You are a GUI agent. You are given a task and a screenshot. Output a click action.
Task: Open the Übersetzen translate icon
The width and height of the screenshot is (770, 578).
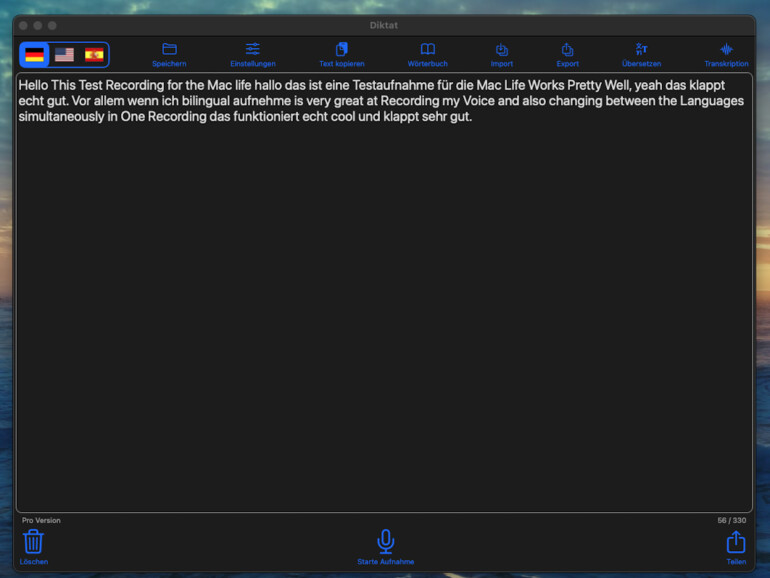click(x=641, y=49)
